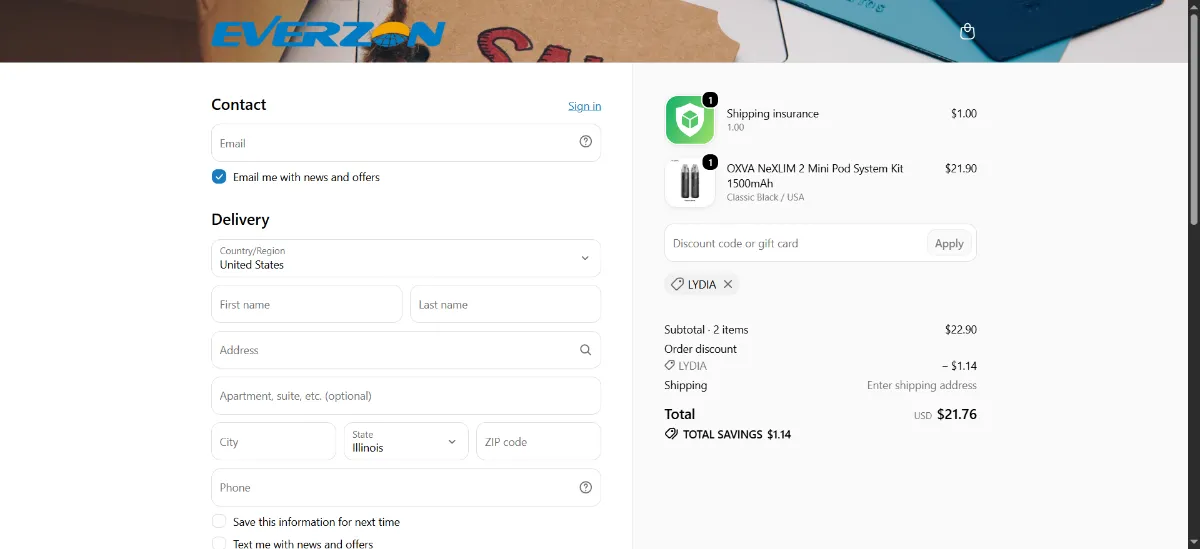1200x549 pixels.
Task: Click the Enter shipping address text
Action: [x=922, y=385]
